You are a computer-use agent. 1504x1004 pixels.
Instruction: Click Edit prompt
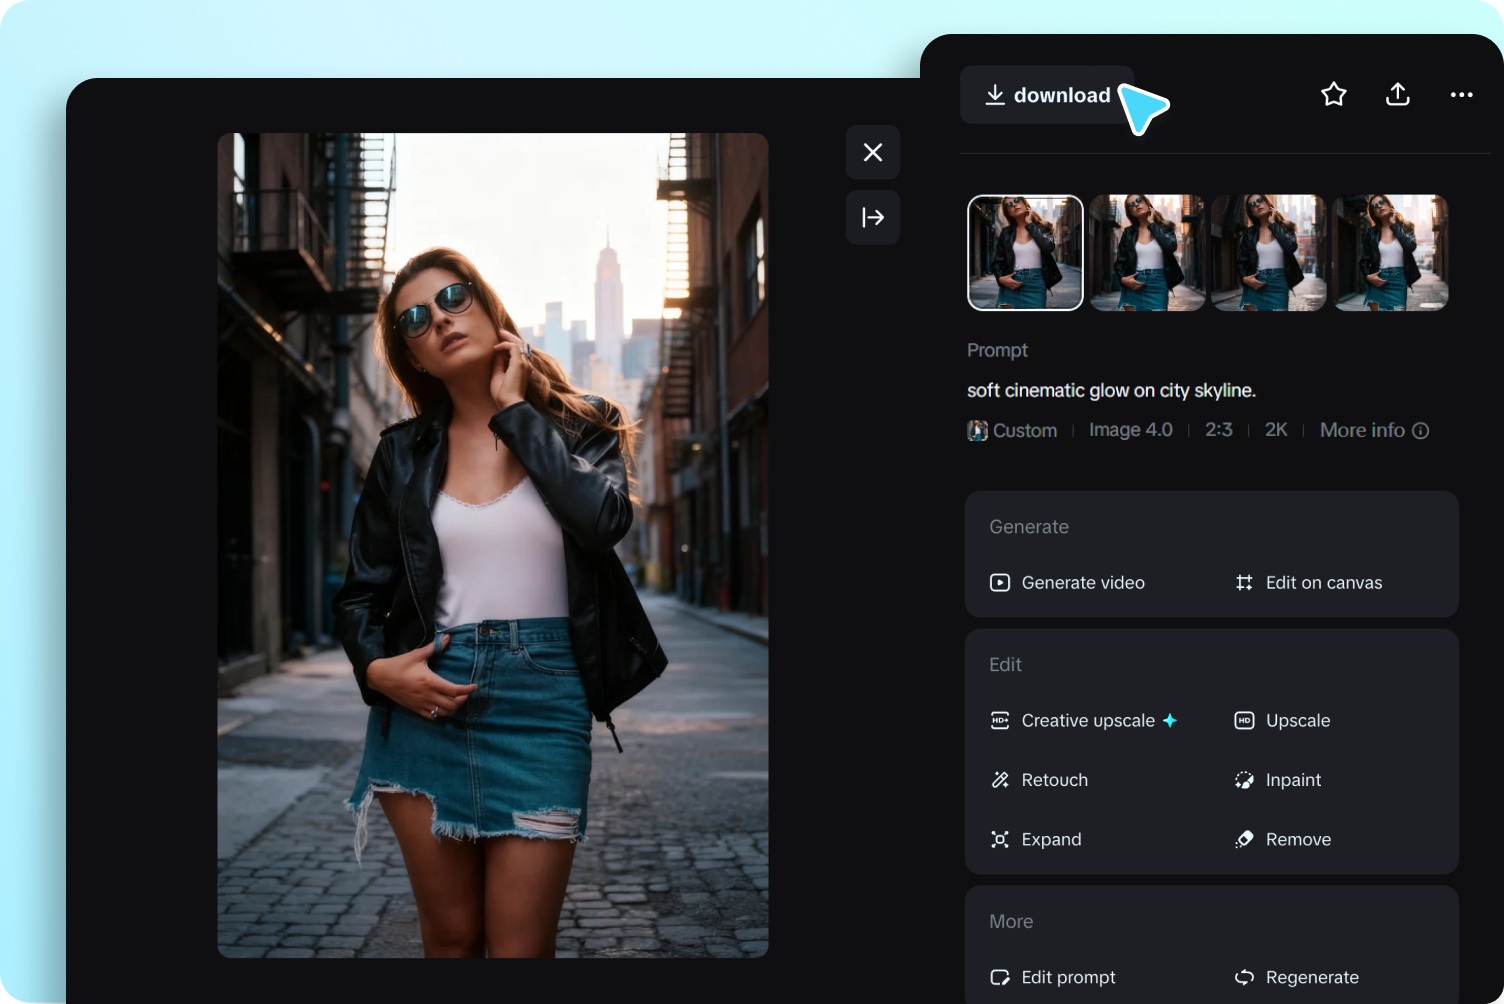pyautogui.click(x=1052, y=978)
